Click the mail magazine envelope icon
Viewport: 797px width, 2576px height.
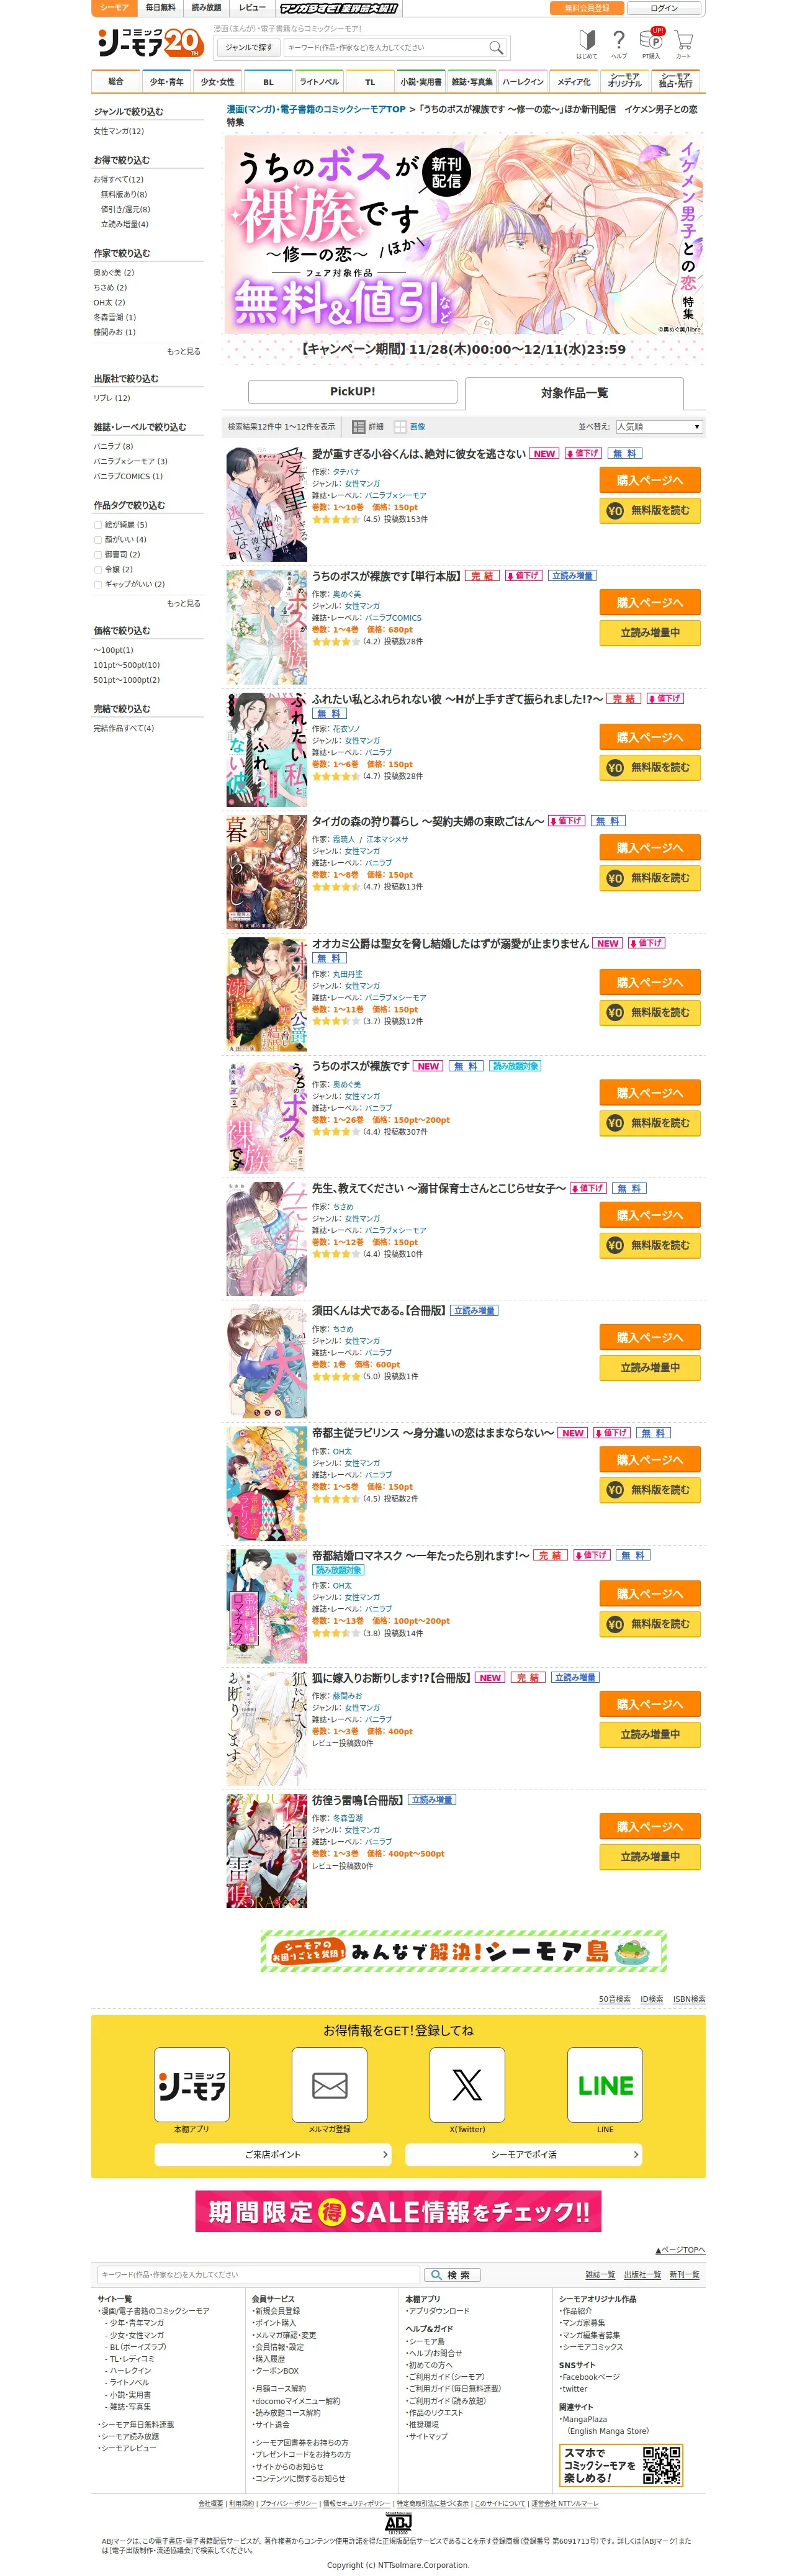[329, 2084]
